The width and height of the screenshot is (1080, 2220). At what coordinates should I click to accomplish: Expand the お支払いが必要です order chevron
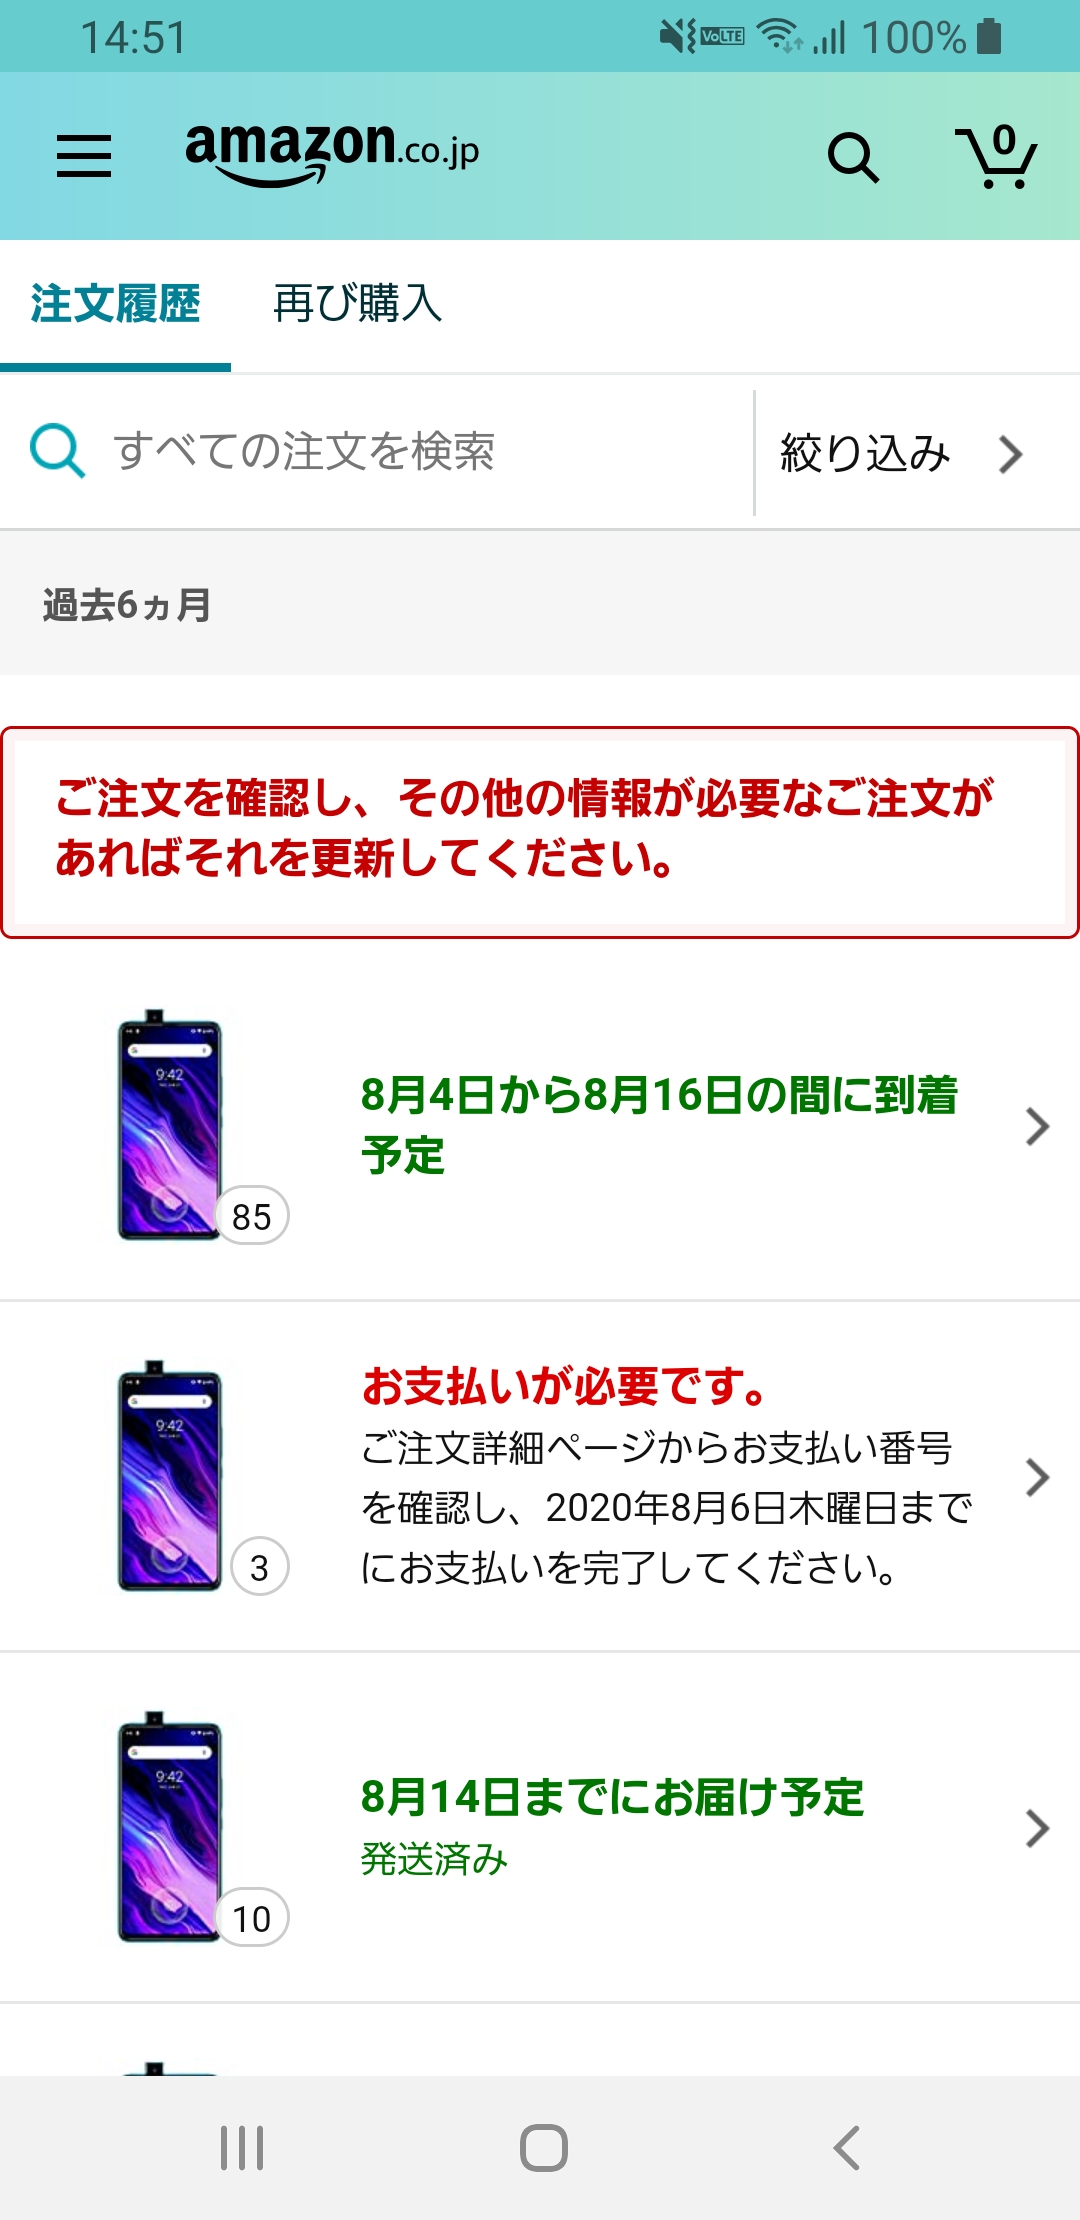1037,1477
